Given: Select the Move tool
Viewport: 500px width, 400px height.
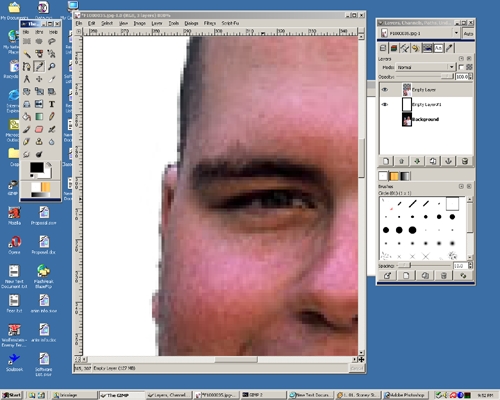Looking at the screenshot, I should click(39, 79).
